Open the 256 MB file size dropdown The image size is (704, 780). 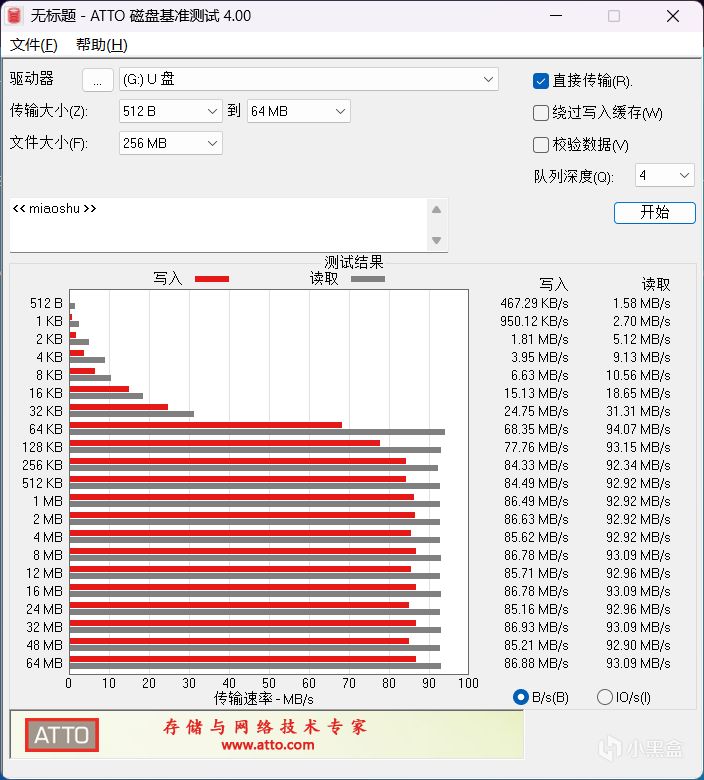171,143
